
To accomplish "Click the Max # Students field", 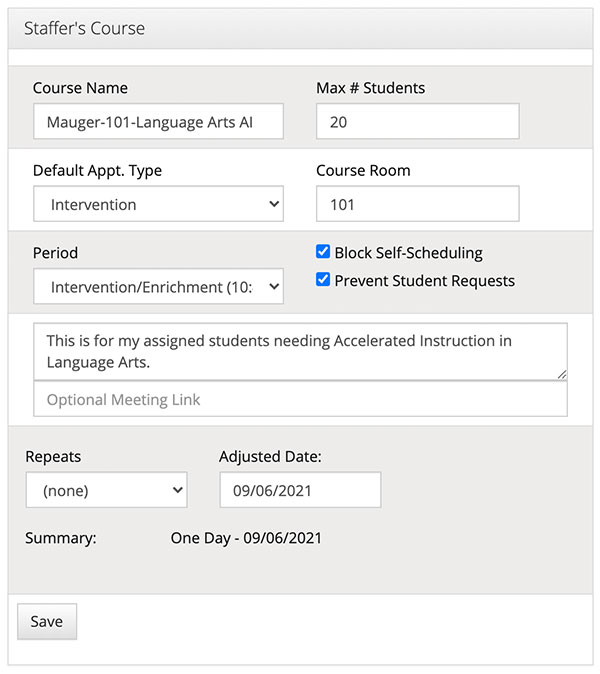I will coord(417,121).
